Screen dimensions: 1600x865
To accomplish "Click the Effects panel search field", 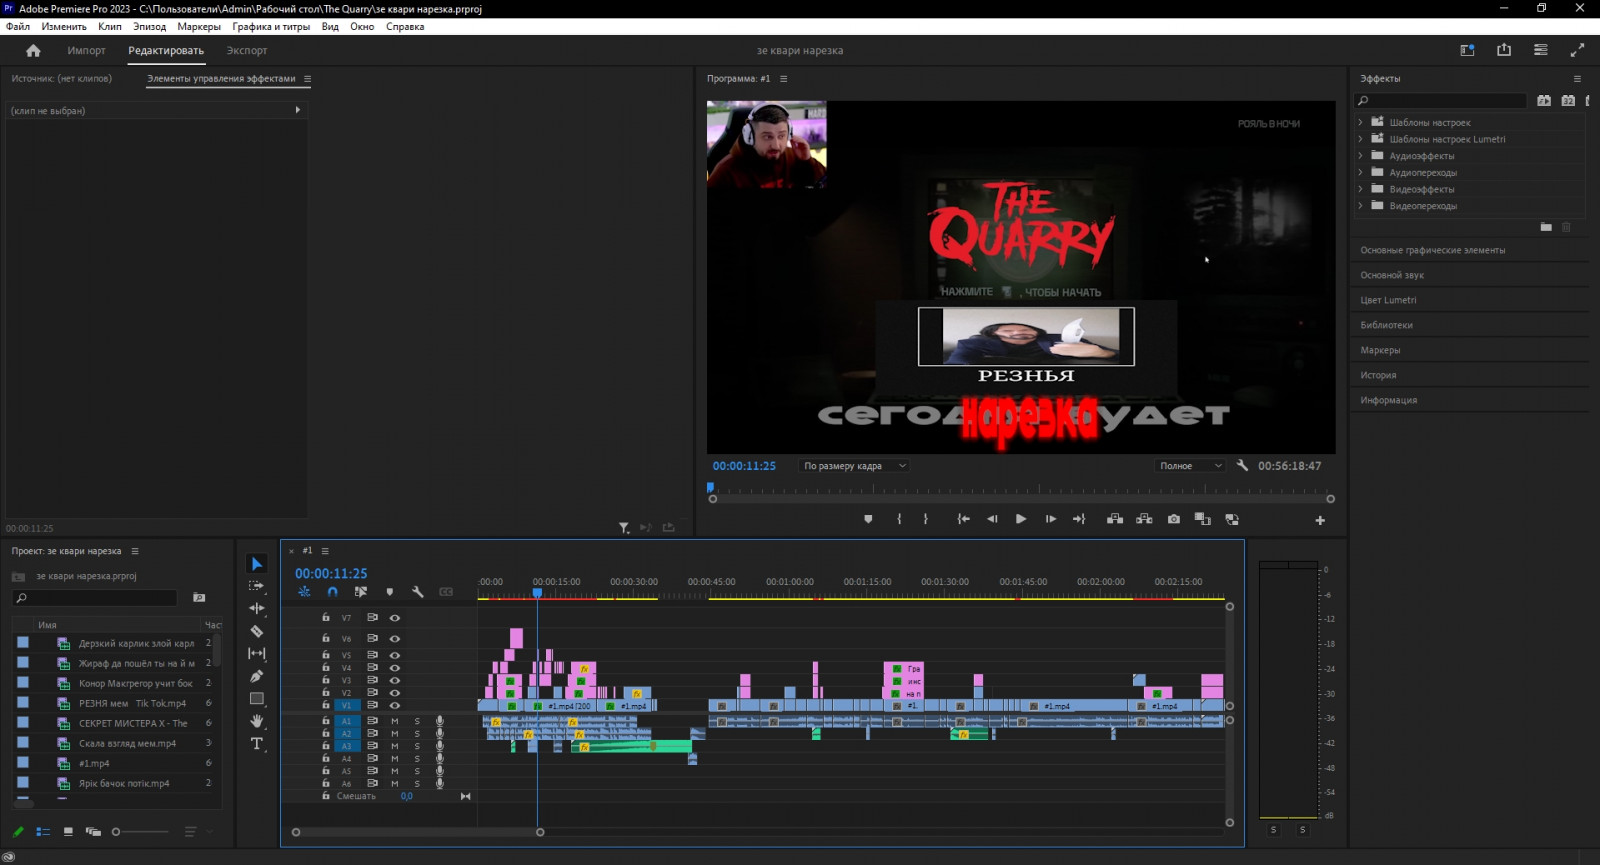I will coord(1441,101).
